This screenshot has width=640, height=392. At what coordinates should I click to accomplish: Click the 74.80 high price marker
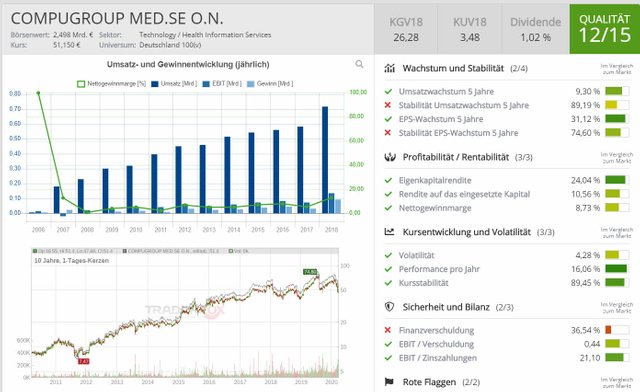(x=310, y=272)
